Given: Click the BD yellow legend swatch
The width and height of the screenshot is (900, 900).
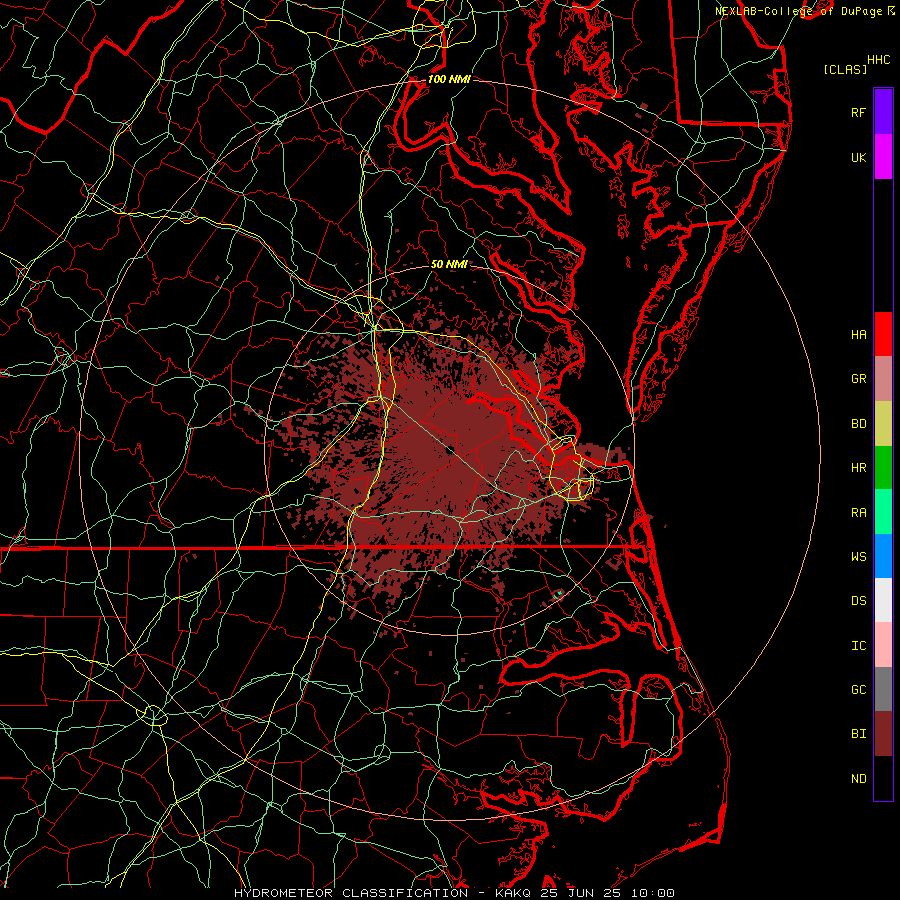Looking at the screenshot, I should coord(883,424).
